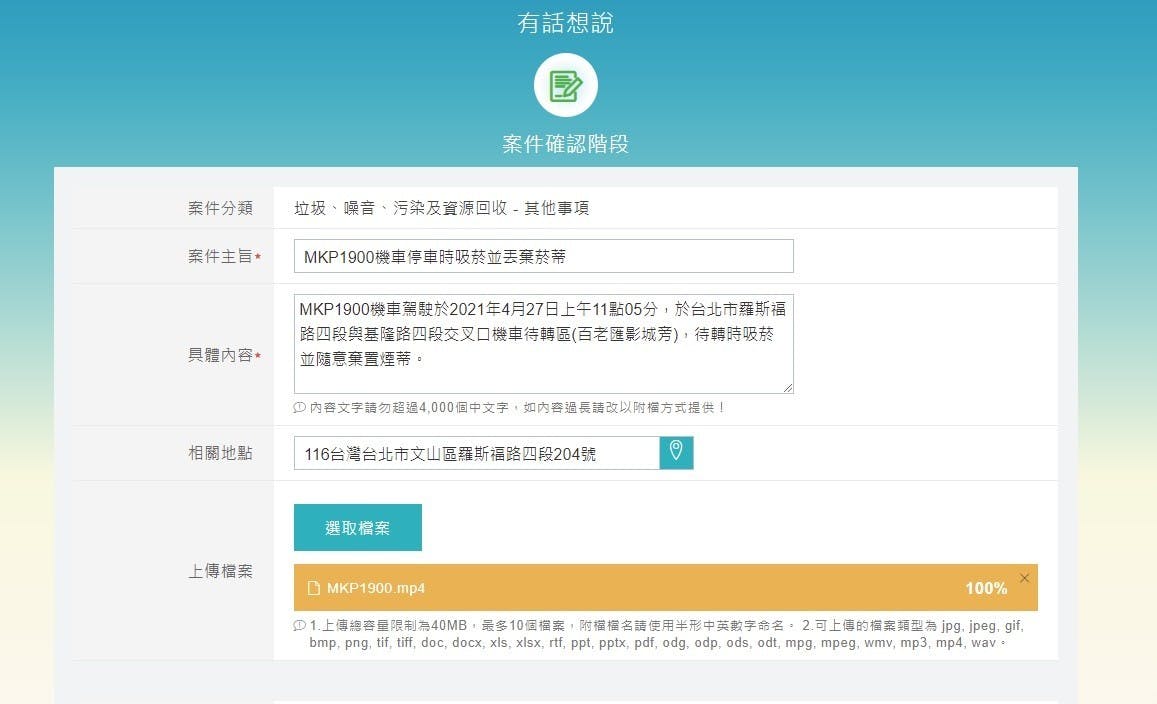Click the 具體內容 field label
Viewport: 1157px width, 704px height.
click(x=220, y=355)
